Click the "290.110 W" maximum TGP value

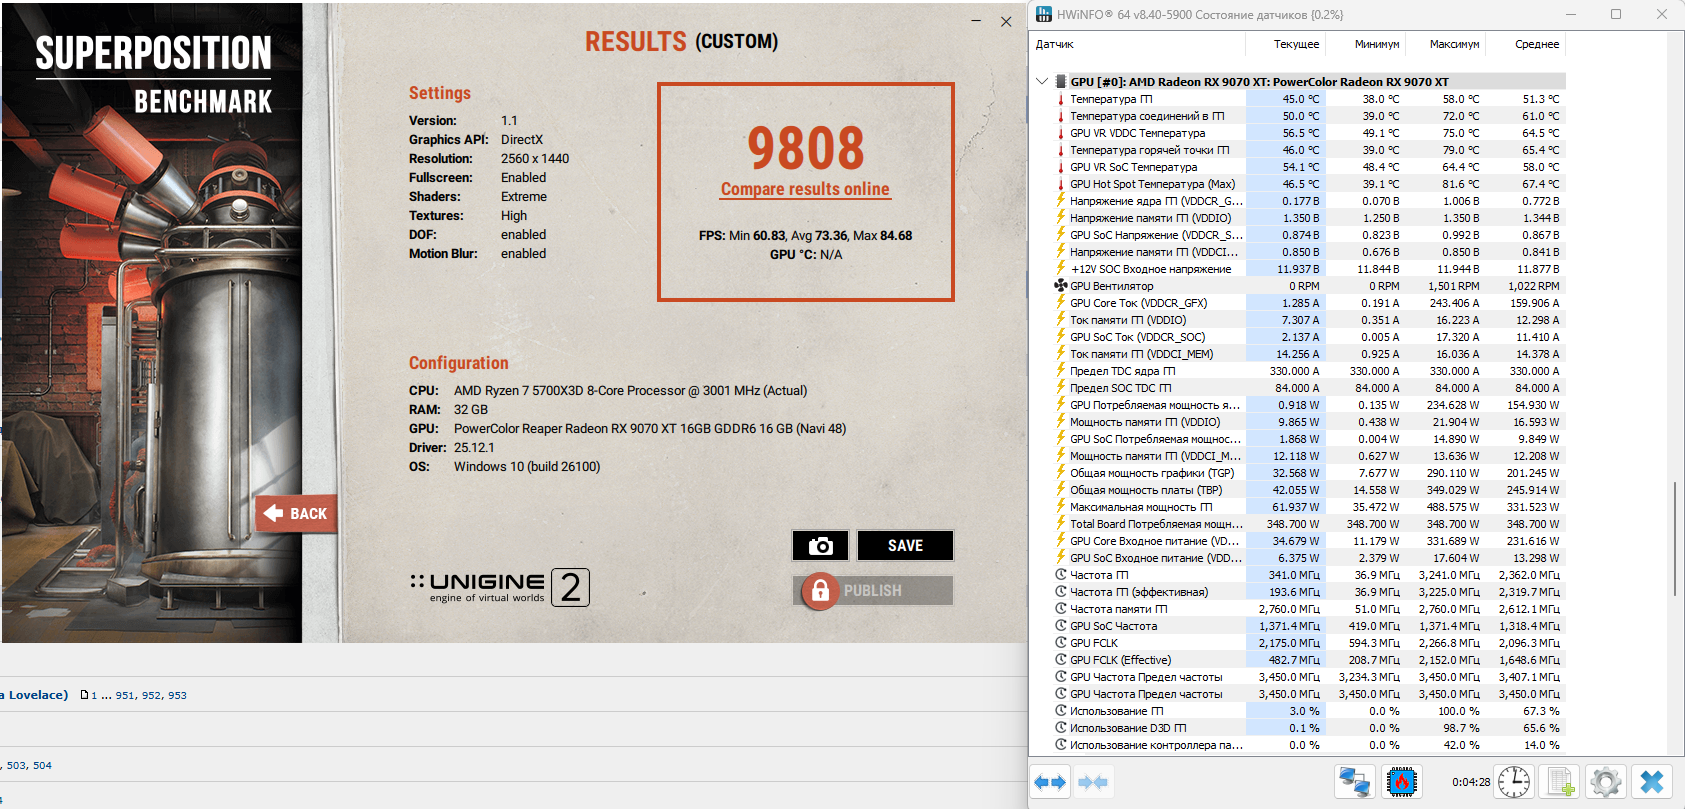[x=1453, y=473]
